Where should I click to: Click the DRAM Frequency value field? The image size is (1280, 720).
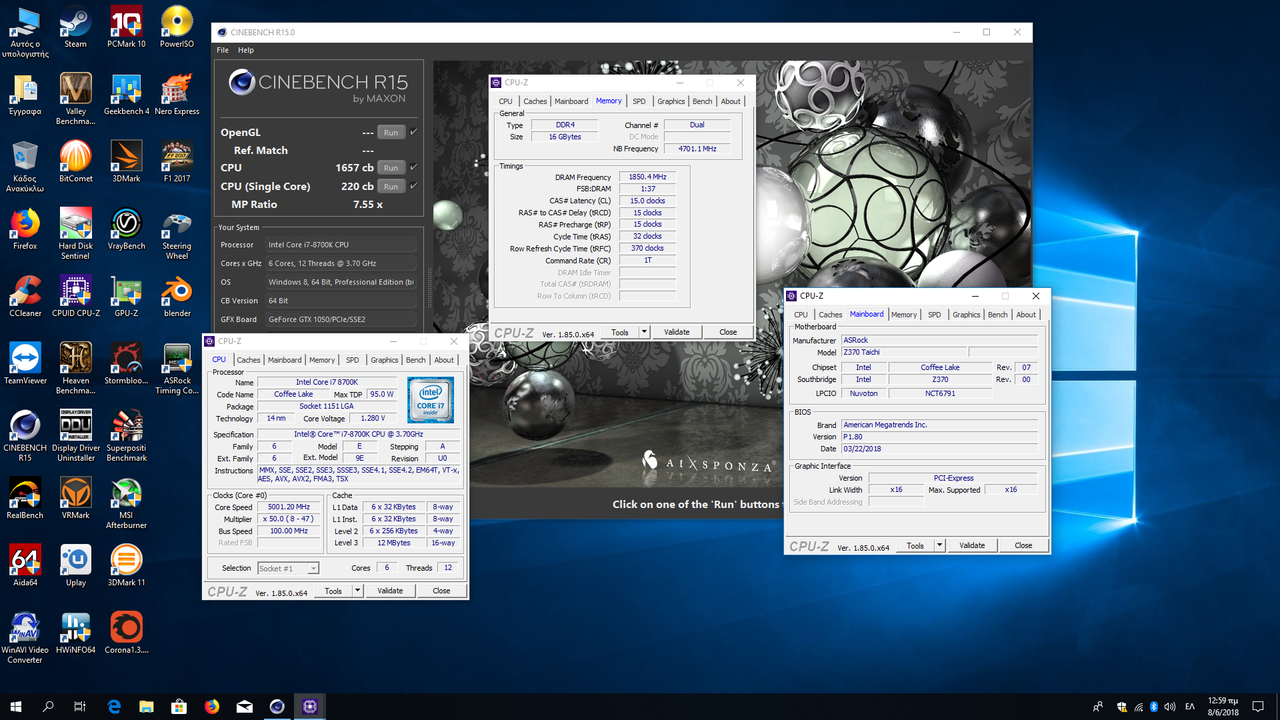tap(647, 177)
